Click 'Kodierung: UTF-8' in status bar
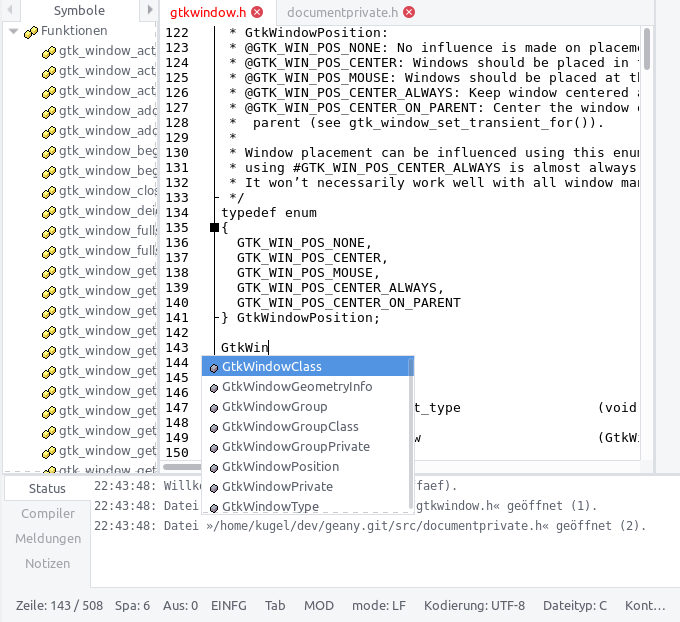680x622 pixels. (x=474, y=606)
